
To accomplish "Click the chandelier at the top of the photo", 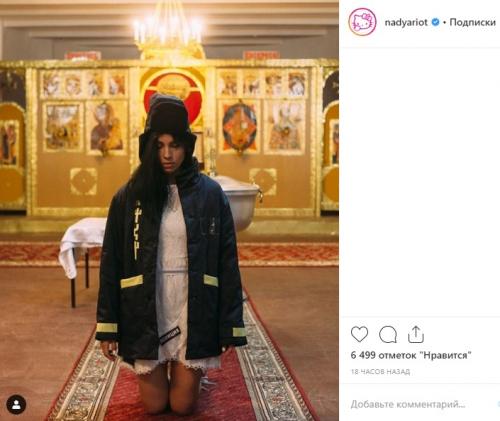I will (x=169, y=33).
